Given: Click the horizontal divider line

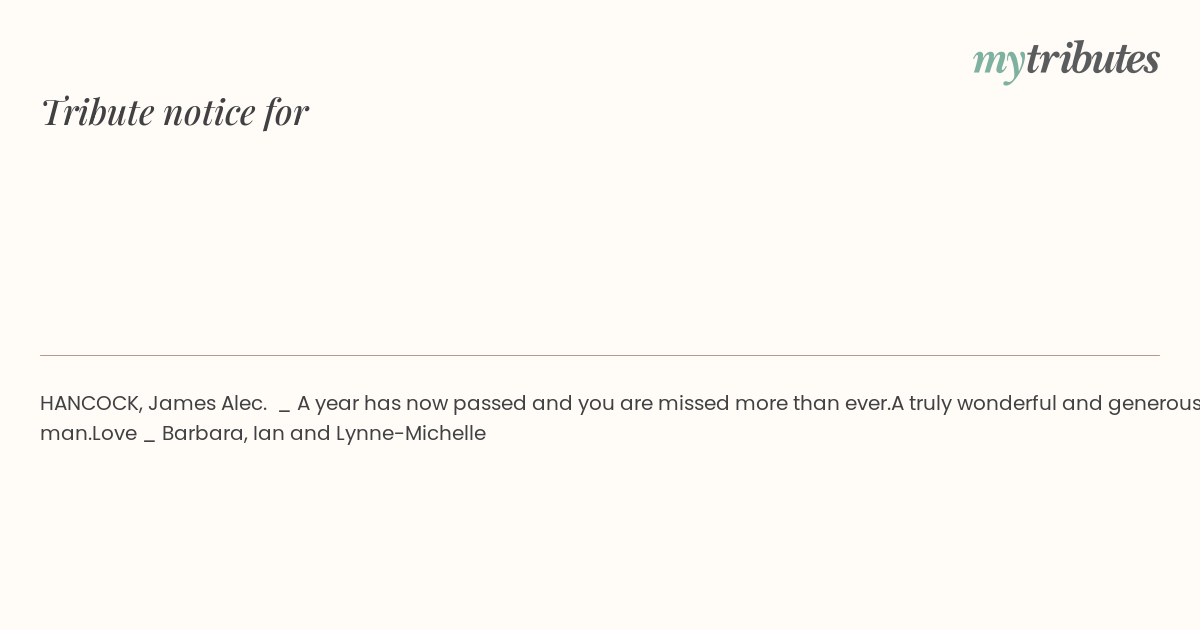Looking at the screenshot, I should (600, 355).
